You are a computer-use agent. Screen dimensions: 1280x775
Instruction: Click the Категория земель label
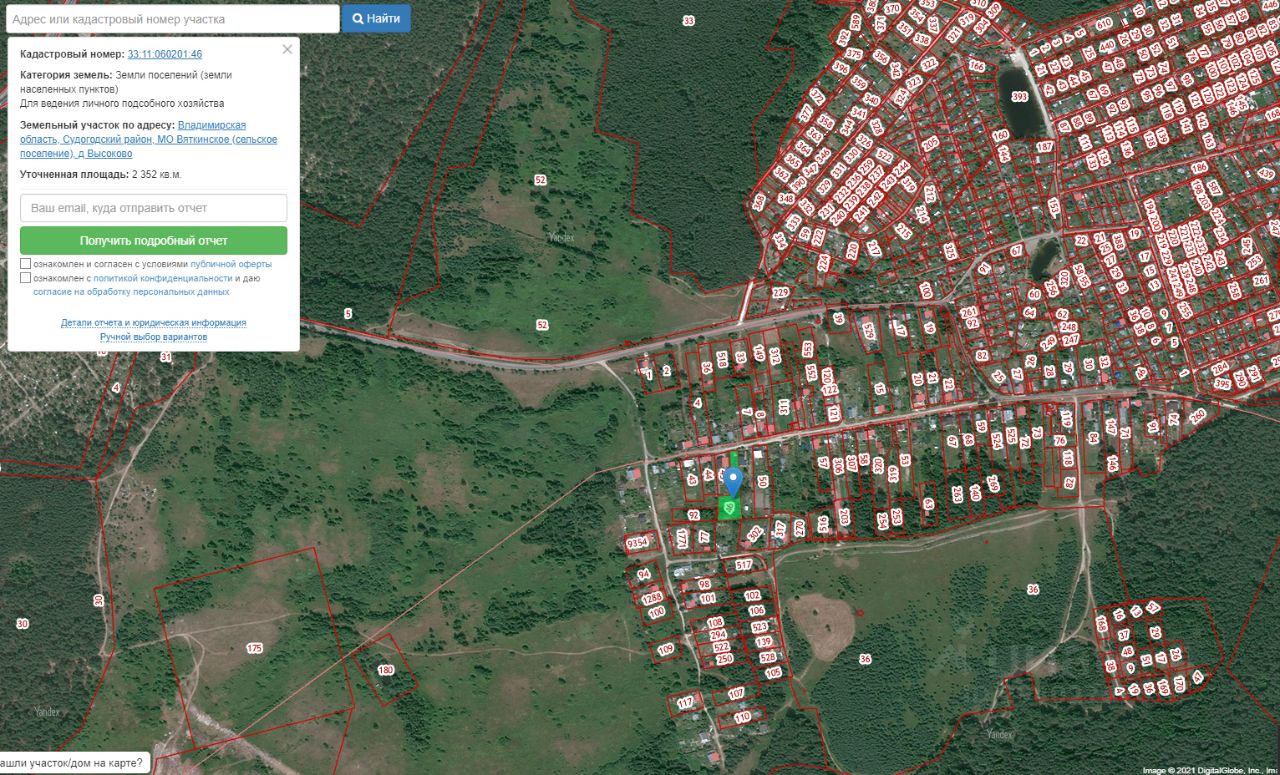pyautogui.click(x=66, y=75)
